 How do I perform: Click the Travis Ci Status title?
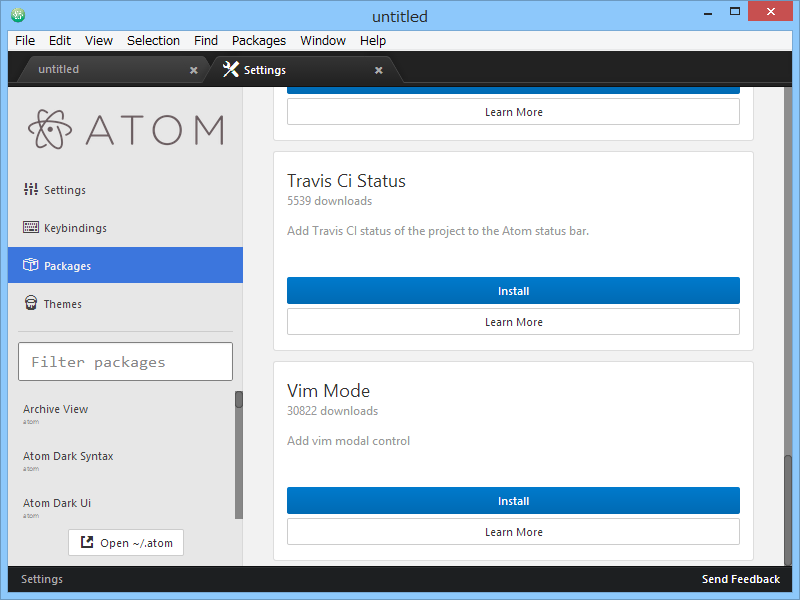click(x=346, y=181)
